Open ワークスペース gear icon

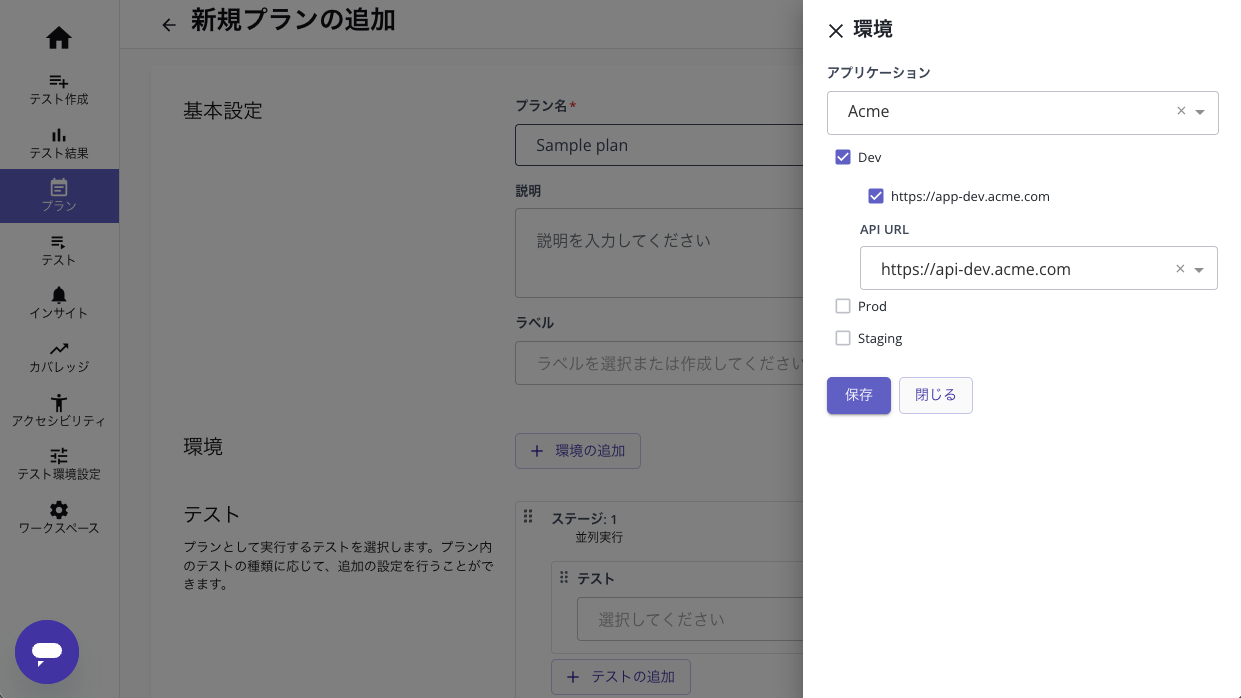59,510
